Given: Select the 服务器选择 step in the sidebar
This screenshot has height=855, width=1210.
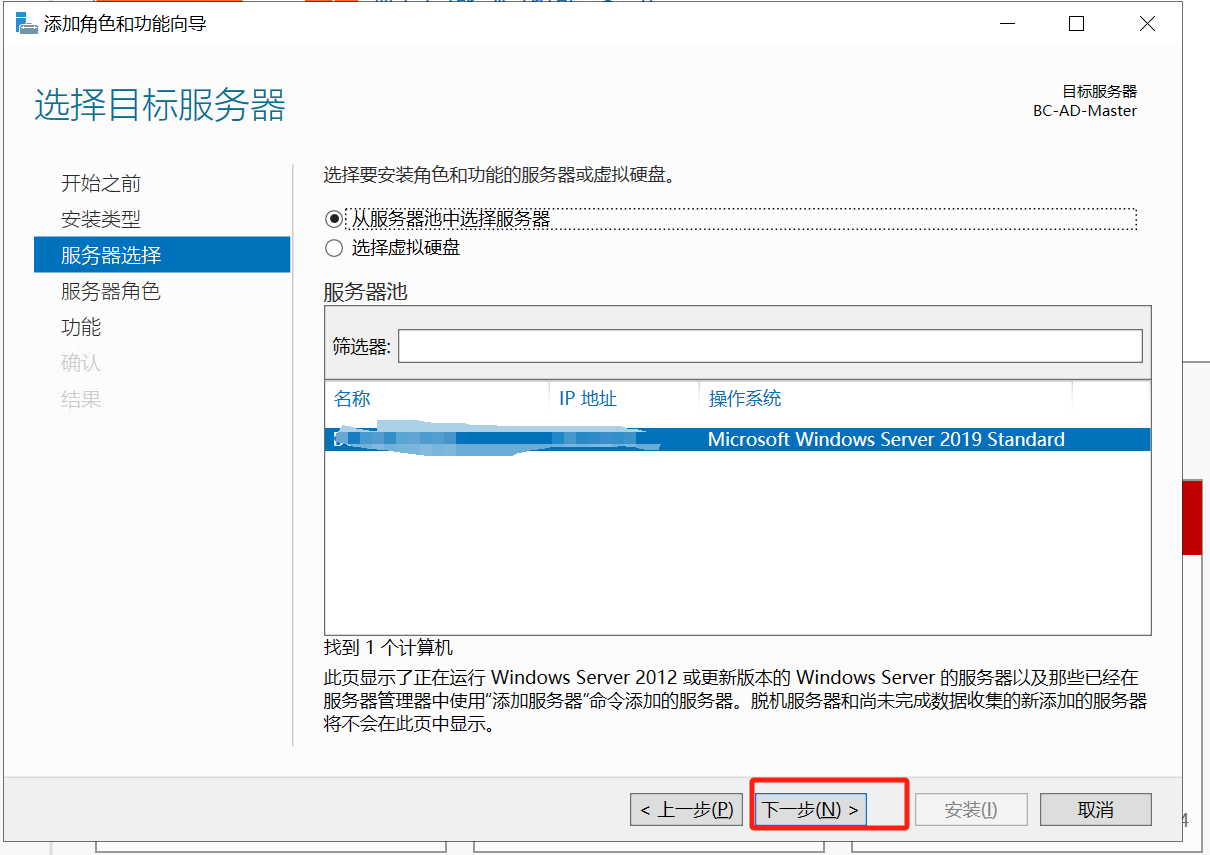Looking at the screenshot, I should 111,255.
